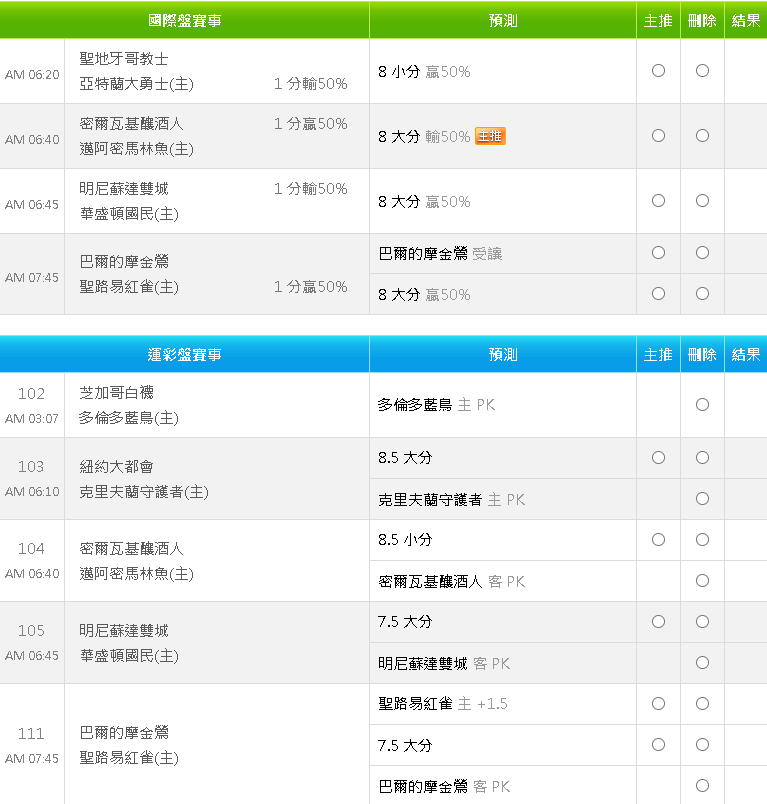Click 華盛頓國民(主) in game 105 row

click(x=129, y=656)
